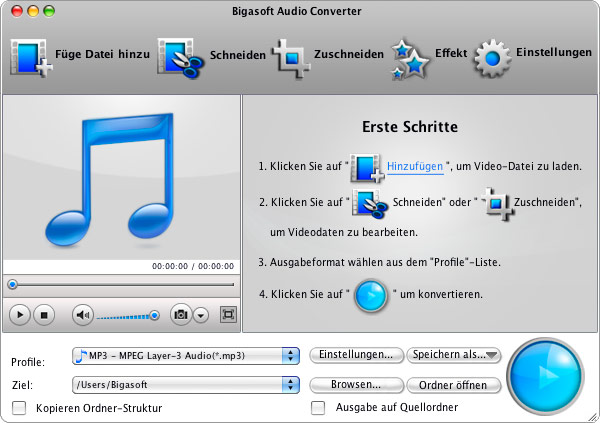Click the window resize grip corner

tap(593, 417)
